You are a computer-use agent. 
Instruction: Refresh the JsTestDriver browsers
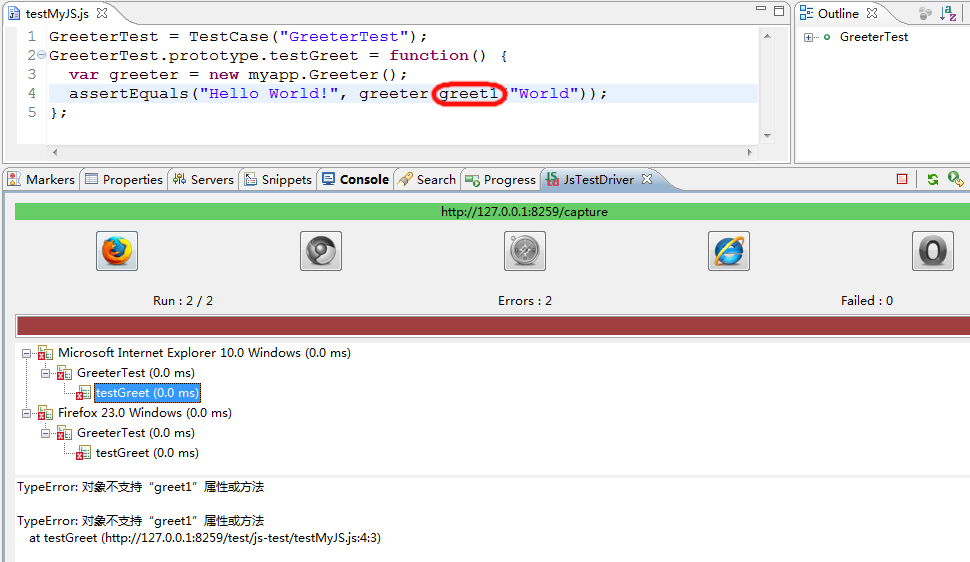tap(933, 179)
